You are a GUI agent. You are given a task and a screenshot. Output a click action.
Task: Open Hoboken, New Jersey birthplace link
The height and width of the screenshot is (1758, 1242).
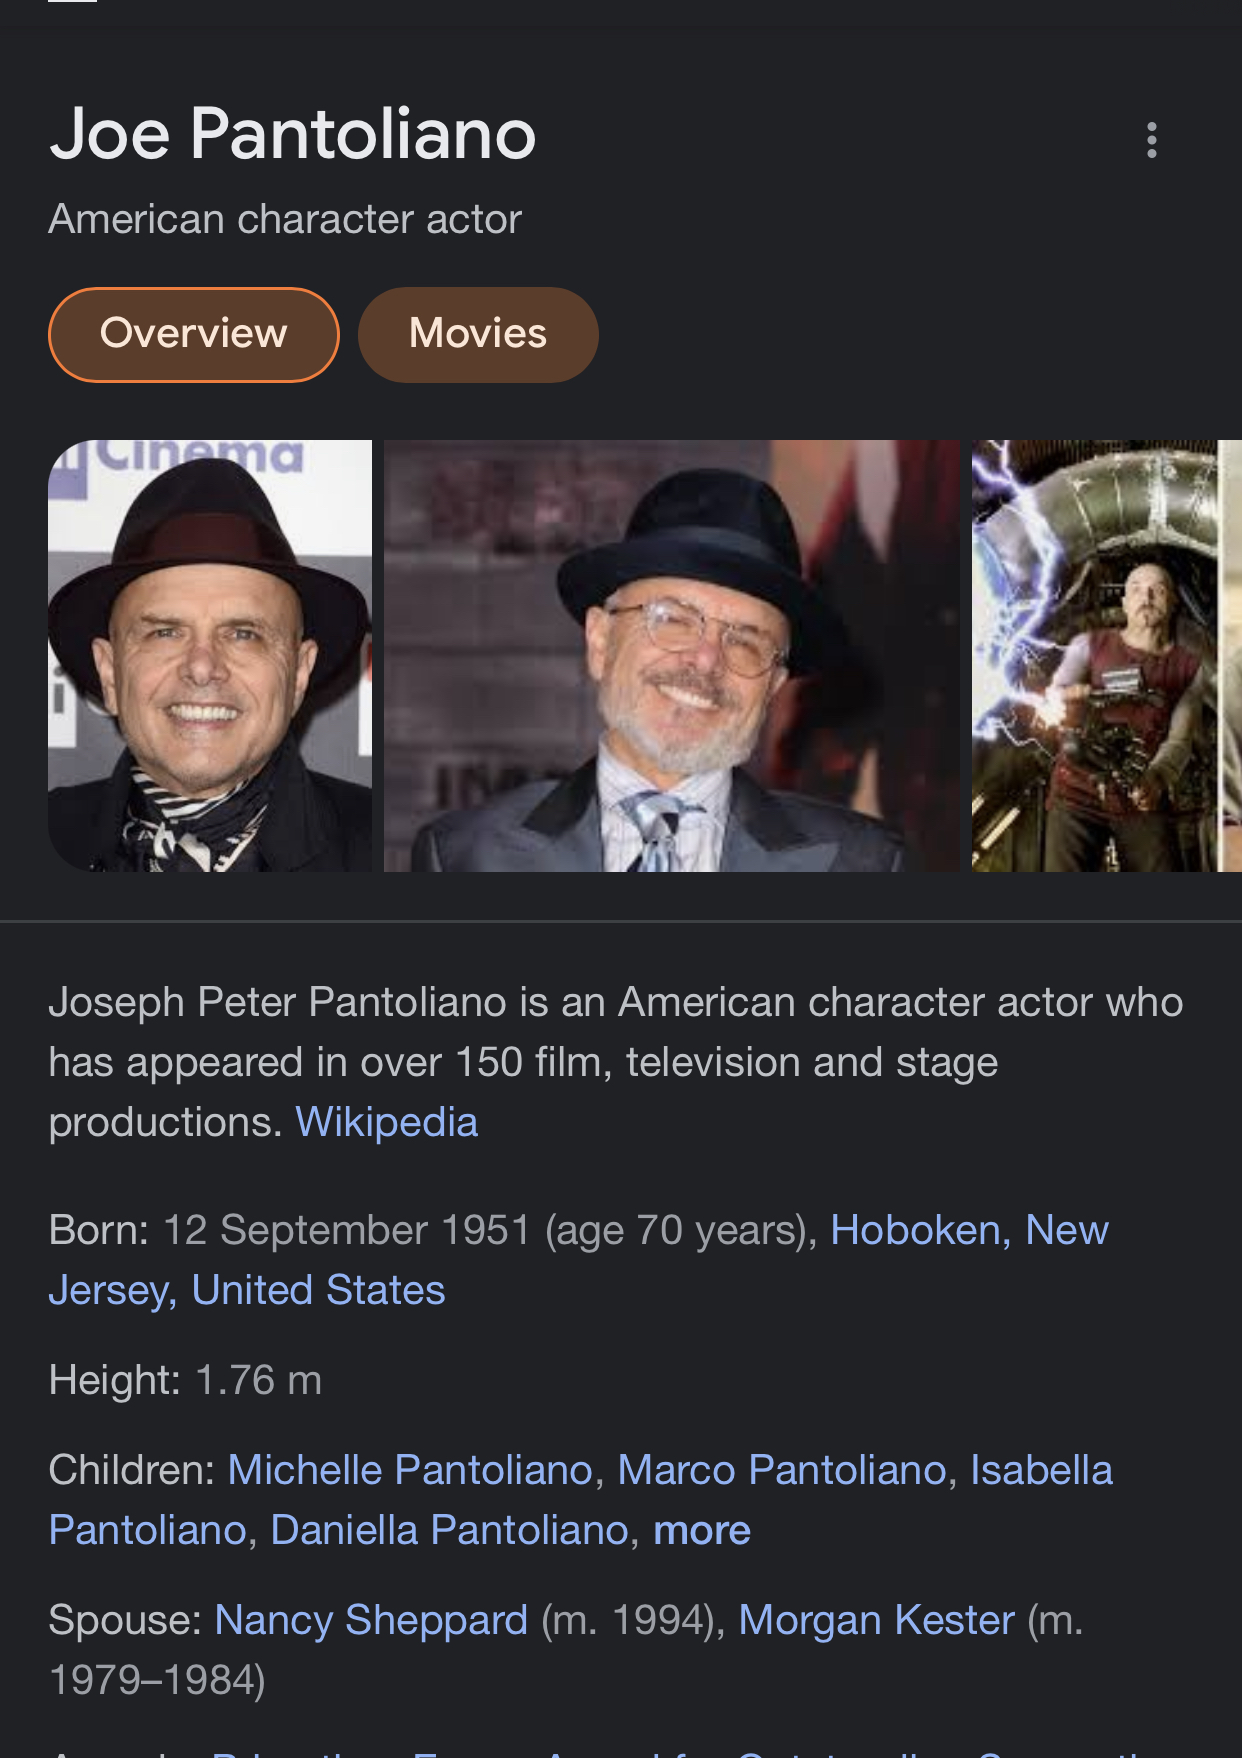(x=578, y=1260)
